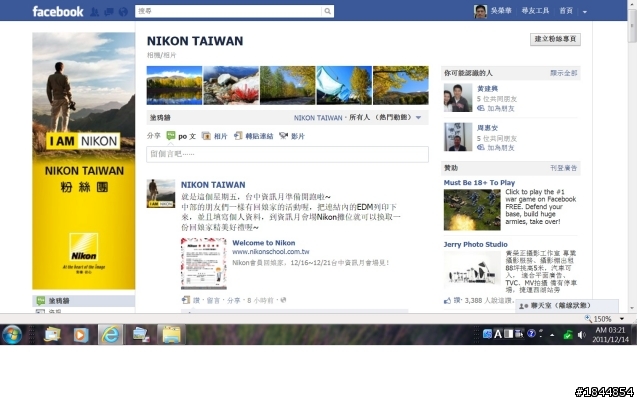Click the war game ad image
This screenshot has width=640, height=400.
[x=472, y=210]
